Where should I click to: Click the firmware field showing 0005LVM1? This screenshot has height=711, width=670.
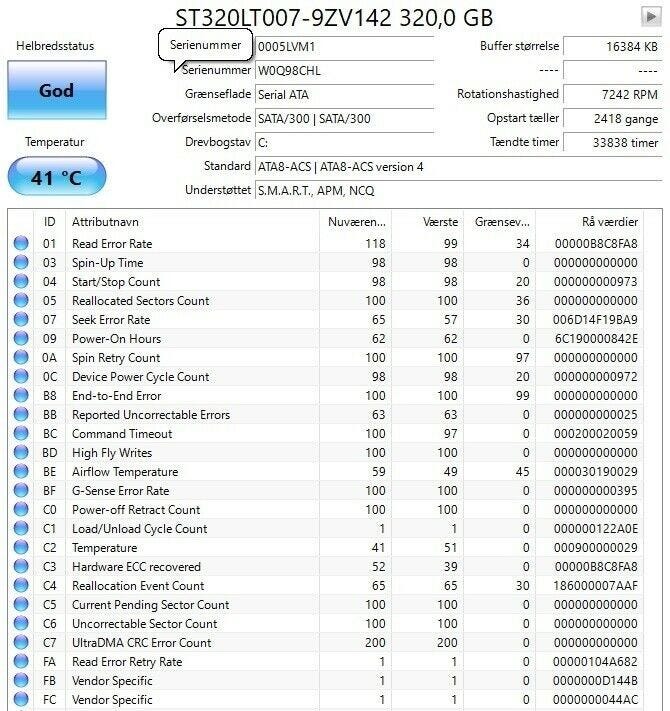click(x=344, y=47)
